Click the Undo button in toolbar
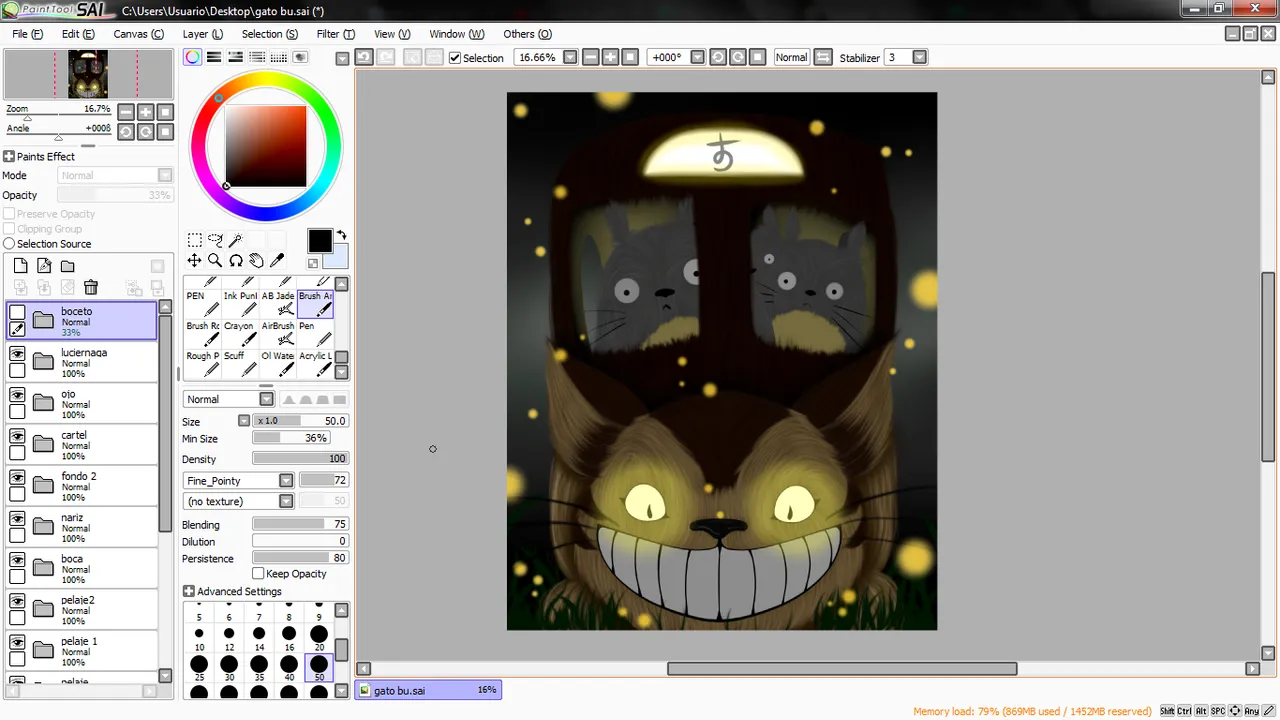This screenshot has height=720, width=1280. tap(364, 57)
